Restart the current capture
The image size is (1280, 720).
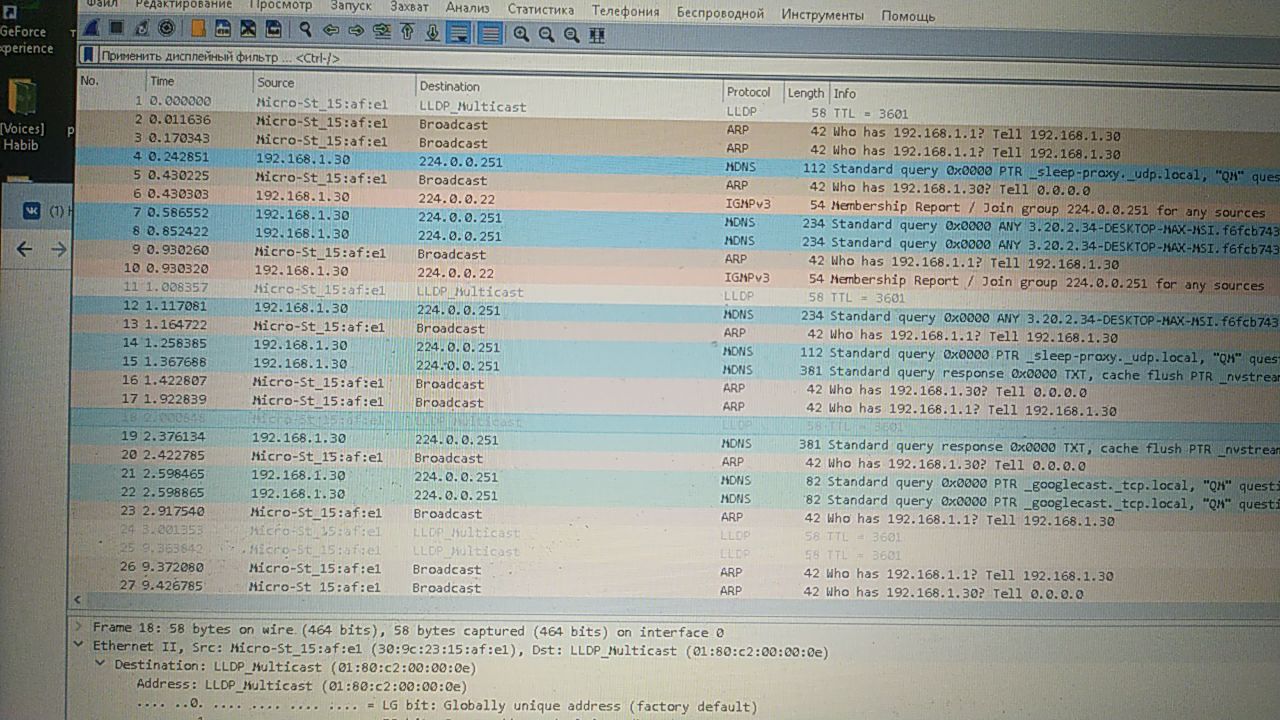[x=142, y=29]
